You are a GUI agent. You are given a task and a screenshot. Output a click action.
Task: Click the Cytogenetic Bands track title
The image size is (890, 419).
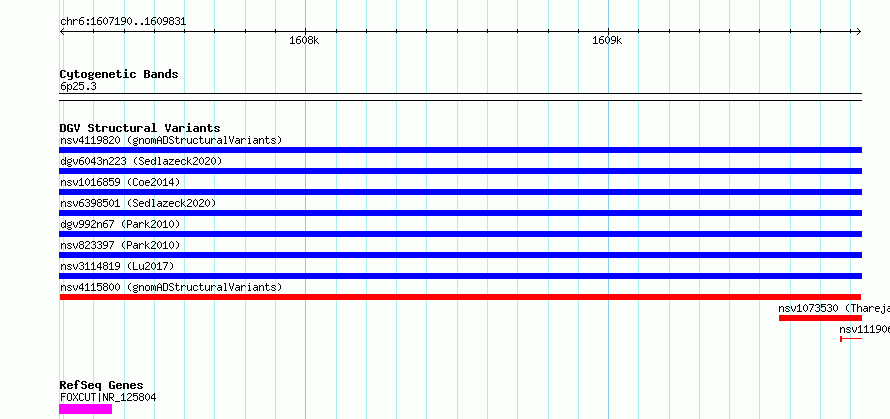pos(119,74)
